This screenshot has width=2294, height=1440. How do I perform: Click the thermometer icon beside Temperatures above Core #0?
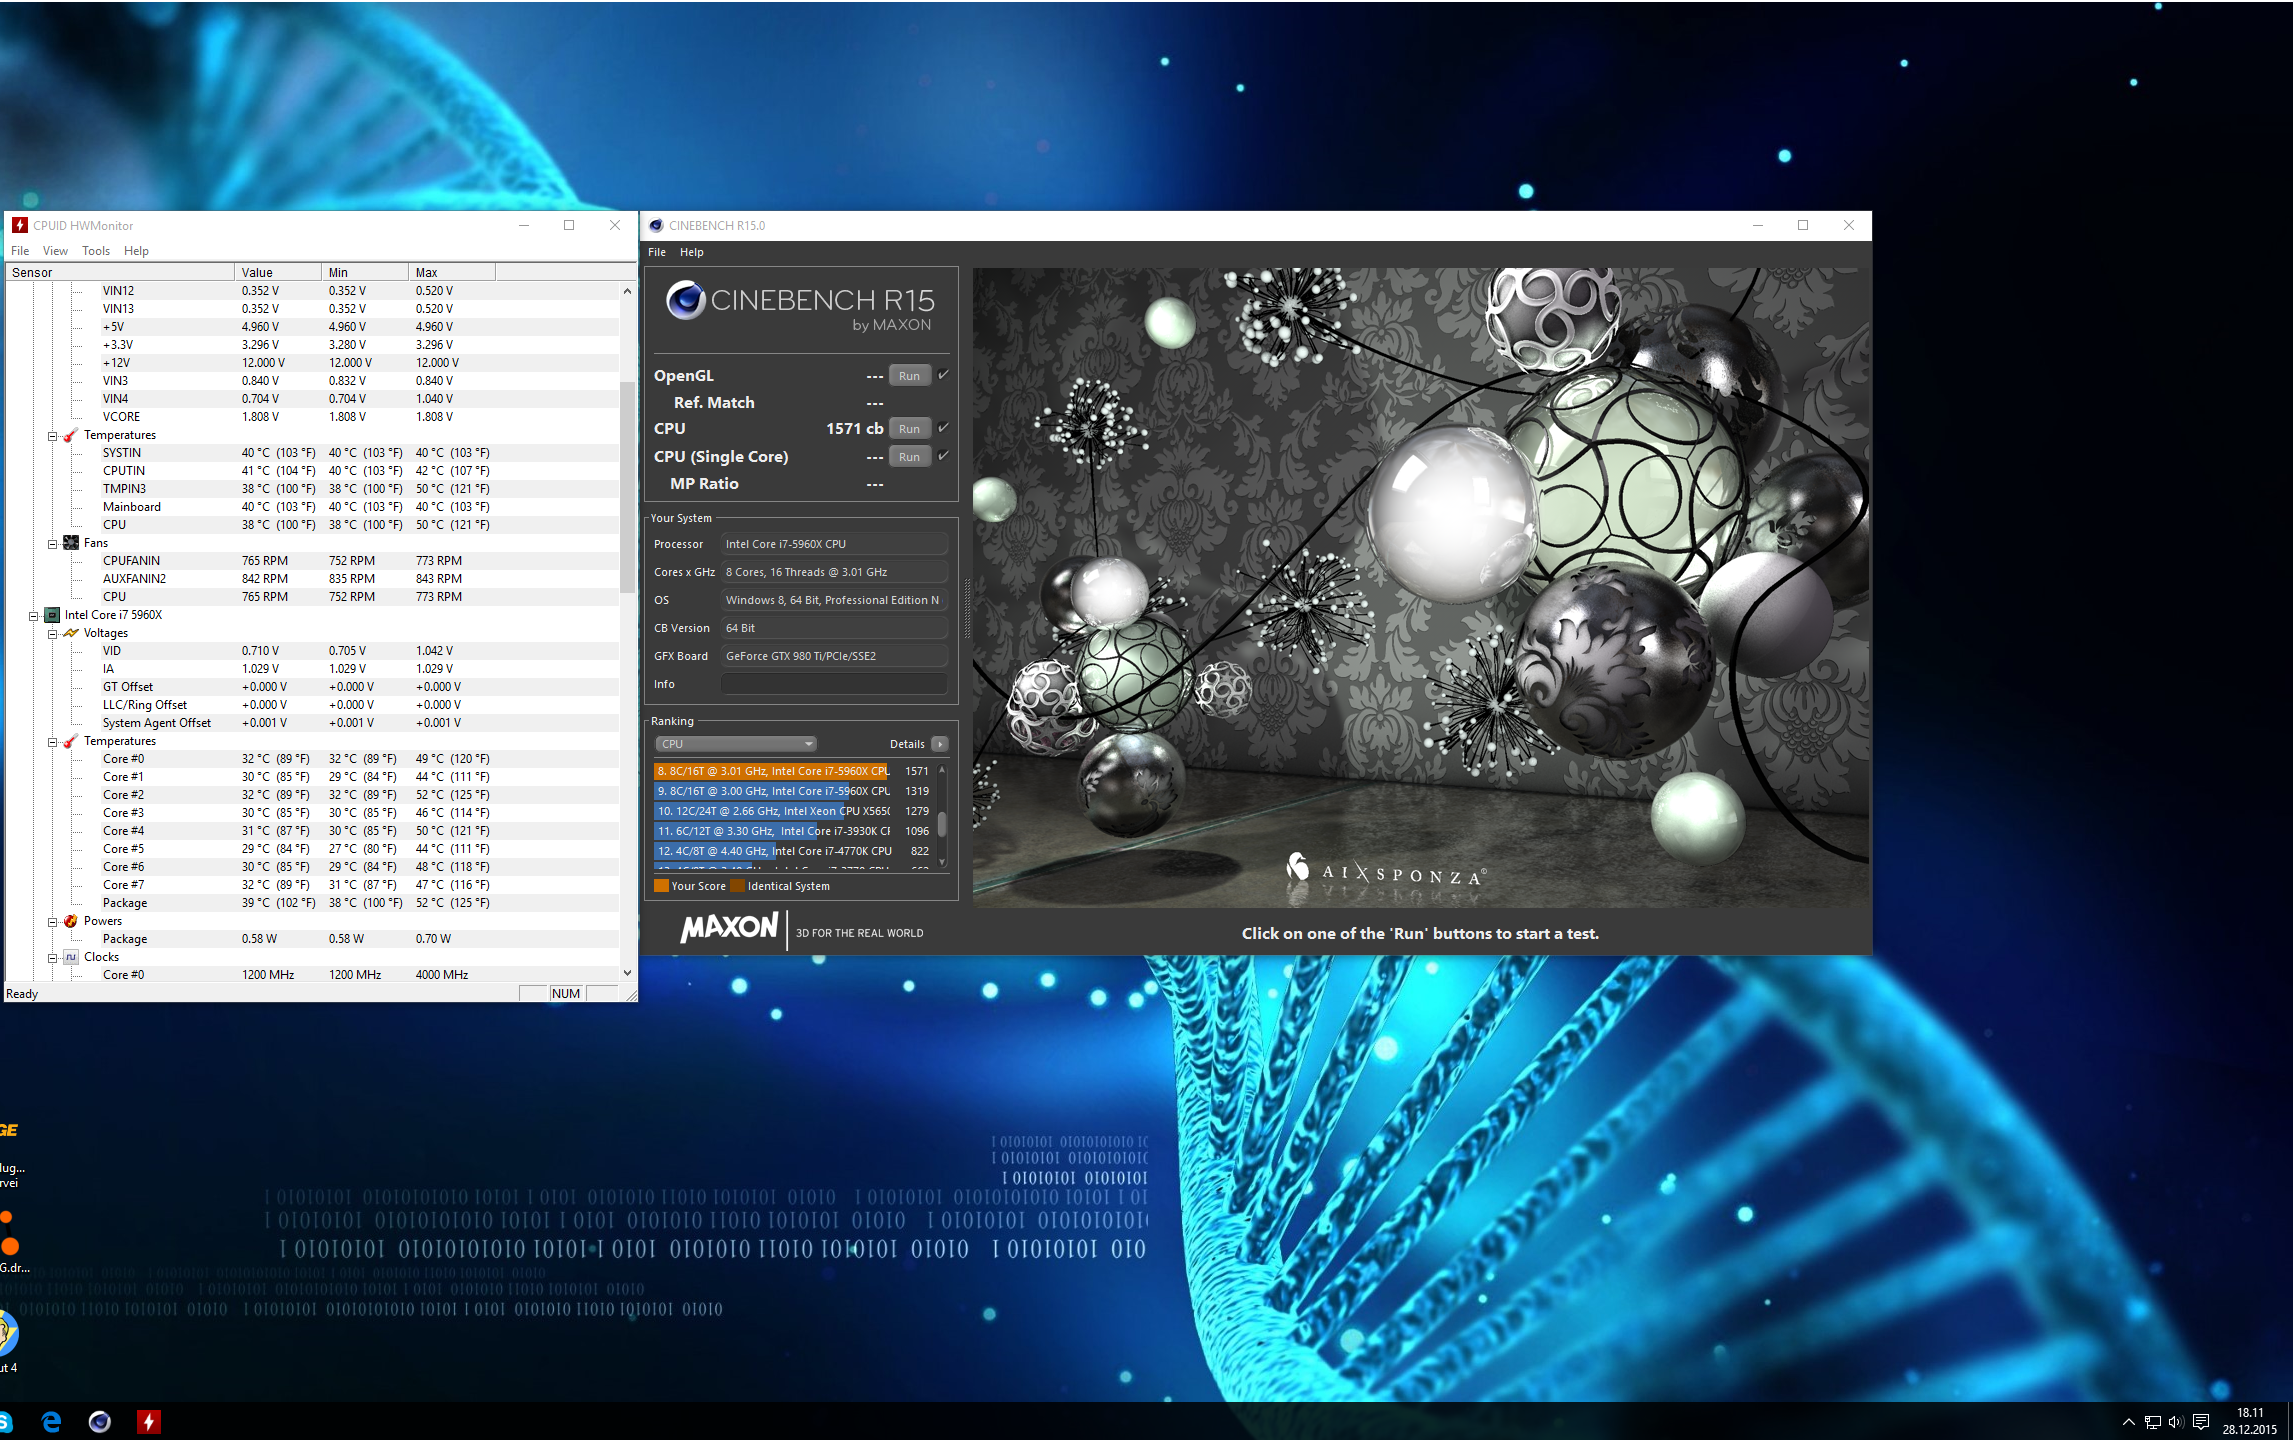(x=71, y=741)
